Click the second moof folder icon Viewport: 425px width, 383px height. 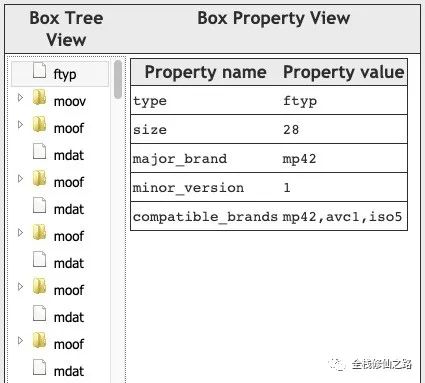tap(39, 179)
